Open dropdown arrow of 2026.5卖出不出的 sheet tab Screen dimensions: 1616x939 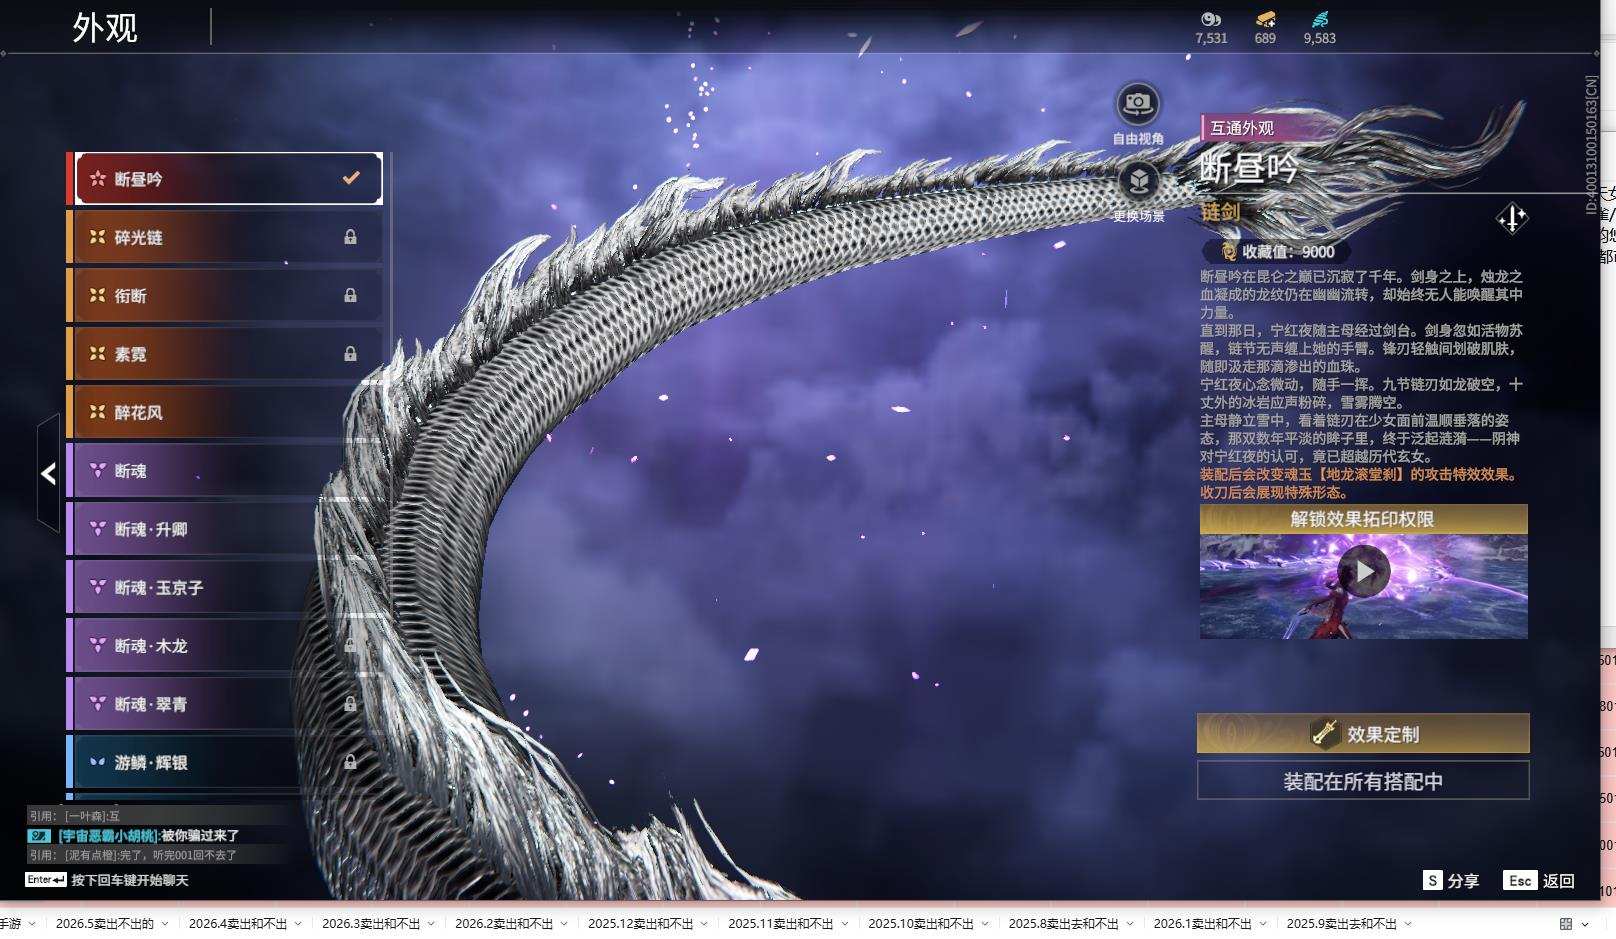coord(165,924)
